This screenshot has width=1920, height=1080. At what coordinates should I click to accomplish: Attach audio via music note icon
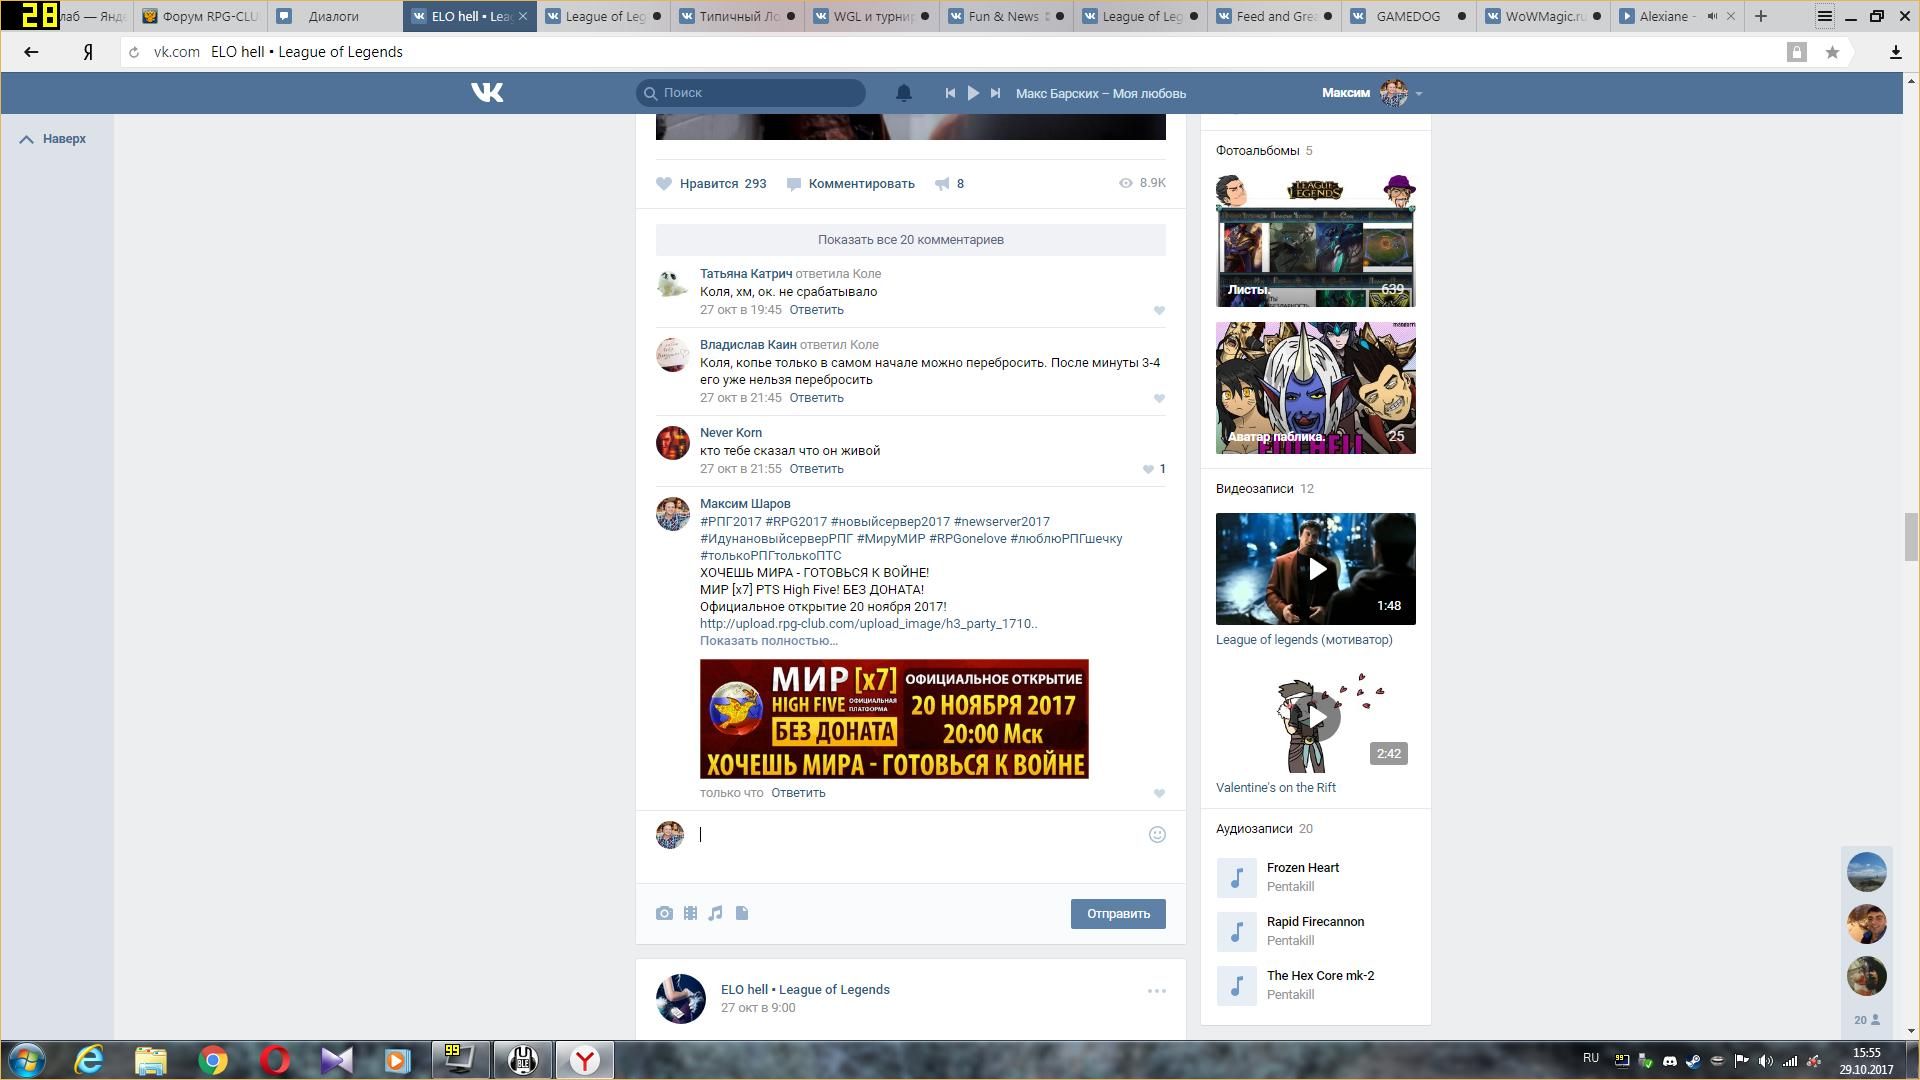point(715,913)
